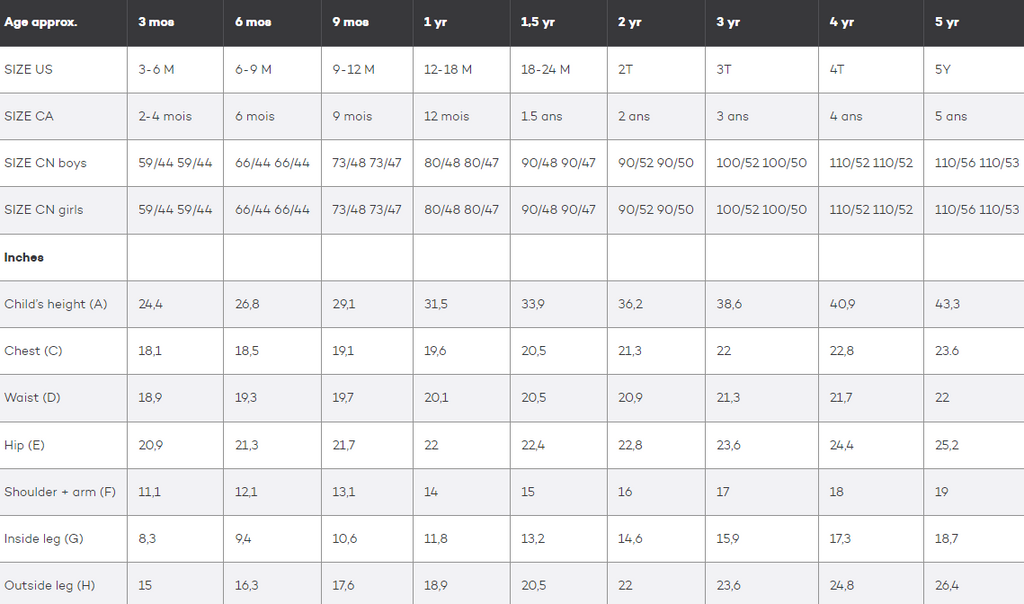Select the Waist (D) row label
Image resolution: width=1024 pixels, height=604 pixels.
pyautogui.click(x=32, y=398)
